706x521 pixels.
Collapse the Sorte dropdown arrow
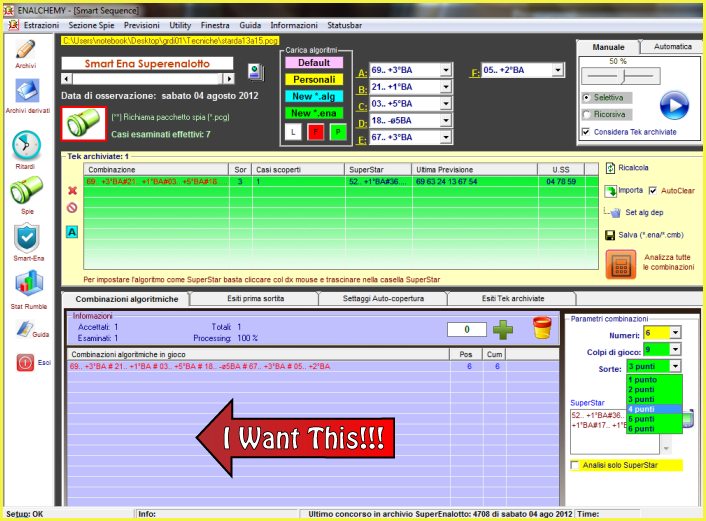675,367
